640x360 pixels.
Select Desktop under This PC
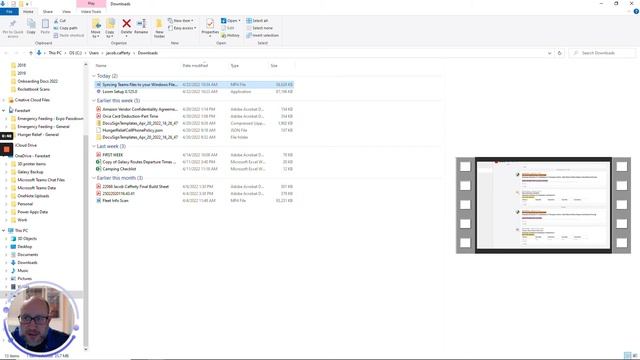coord(24,247)
